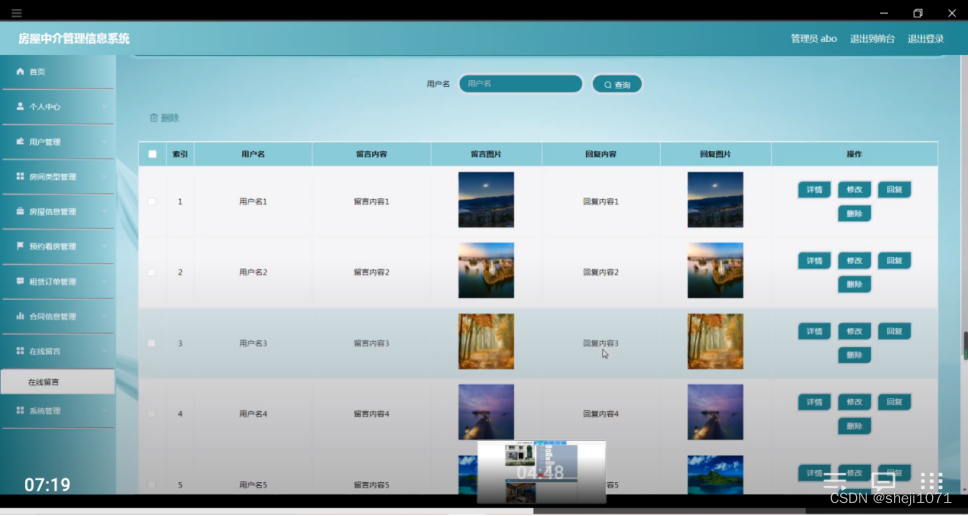Click the 查询 search button
Screen dimensions: 968x516
[617, 85]
